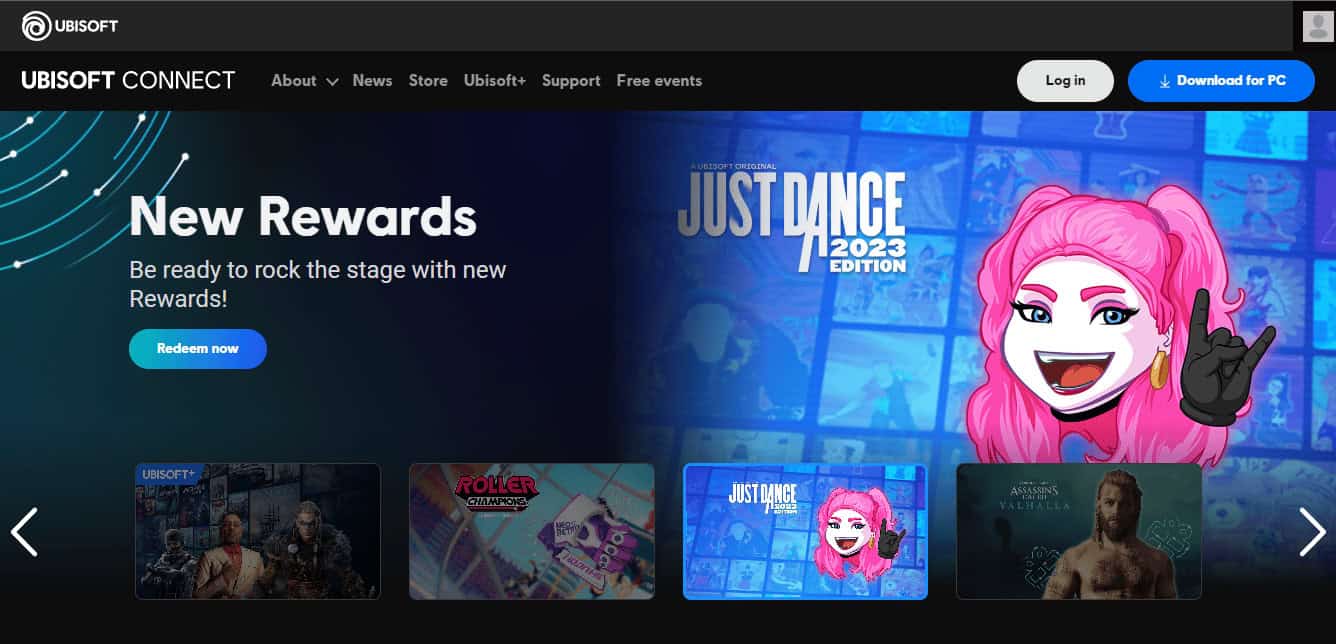The height and width of the screenshot is (644, 1336).
Task: Go to Ubisoft Connect home logo
Action: (128, 81)
